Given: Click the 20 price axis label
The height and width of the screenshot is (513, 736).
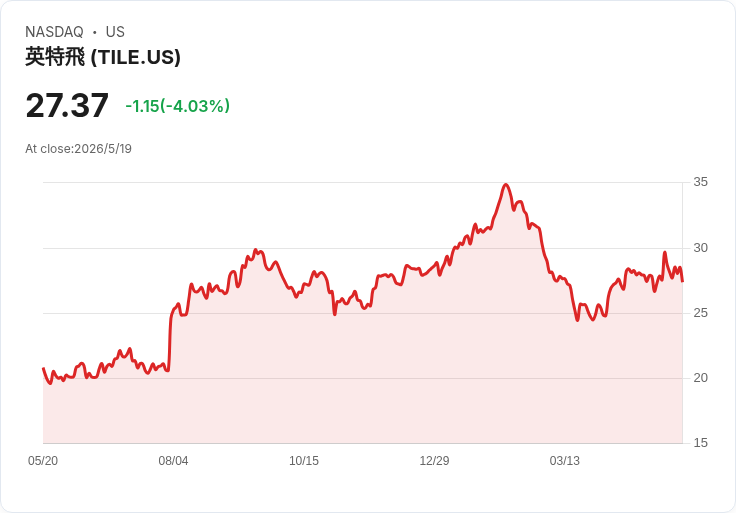Looking at the screenshot, I should click(x=700, y=378).
